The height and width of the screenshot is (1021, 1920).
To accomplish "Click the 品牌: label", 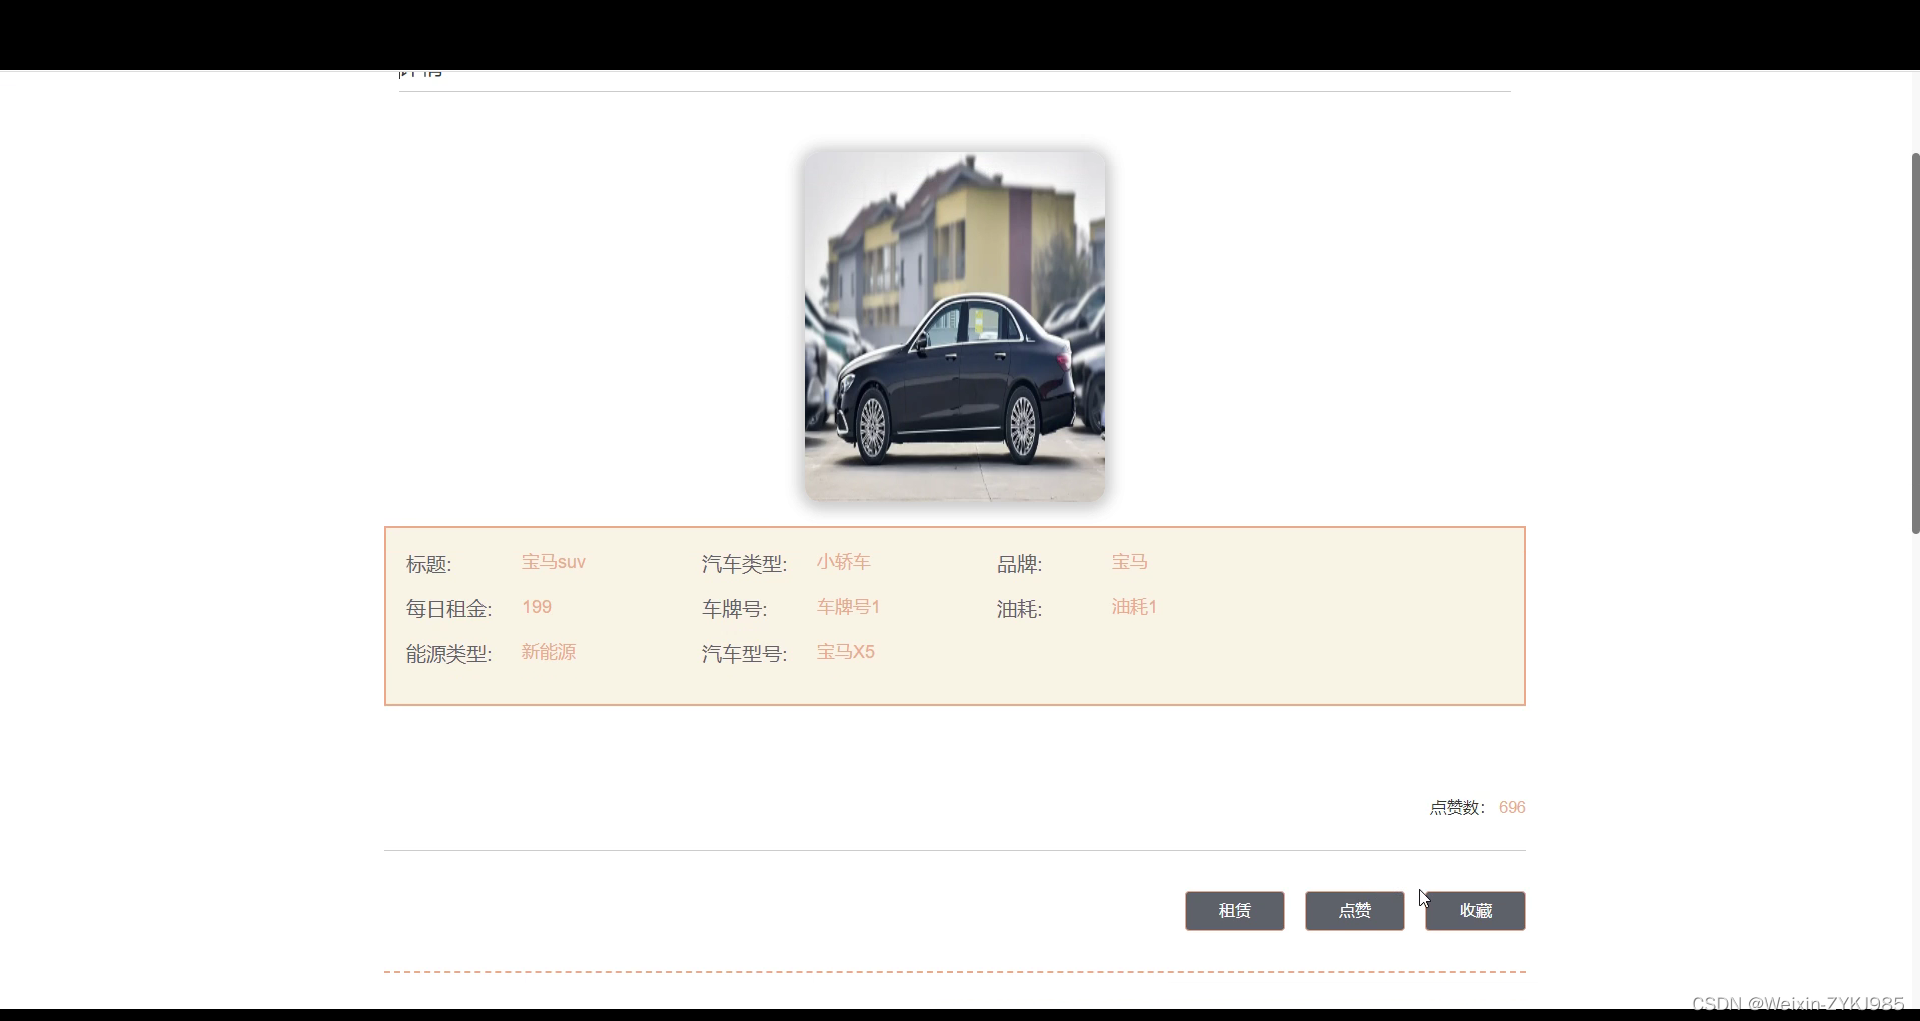I will click(x=1019, y=564).
